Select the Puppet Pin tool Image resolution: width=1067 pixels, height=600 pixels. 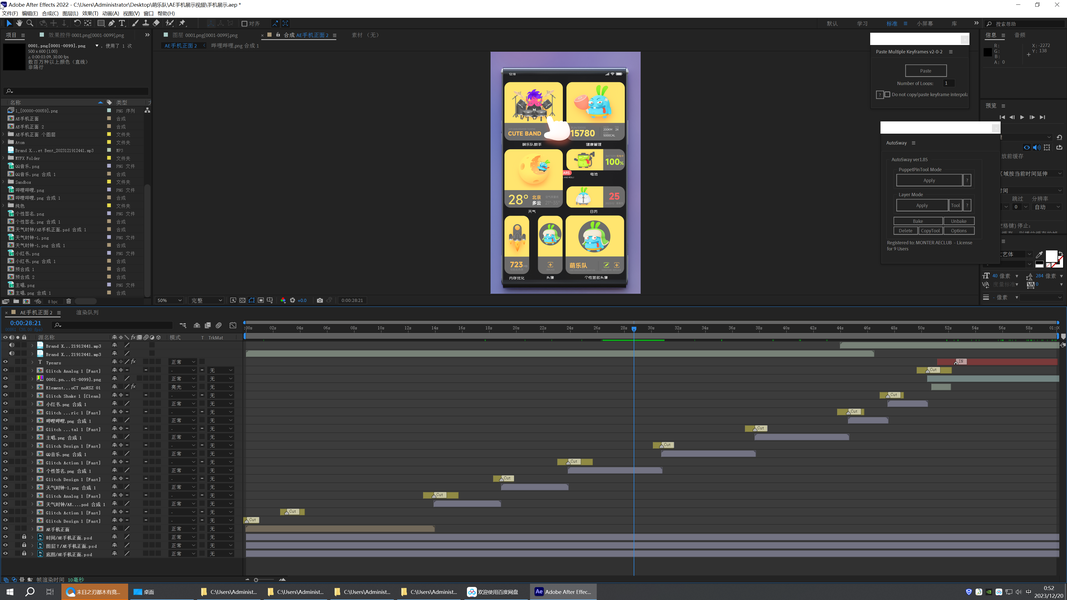(182, 23)
